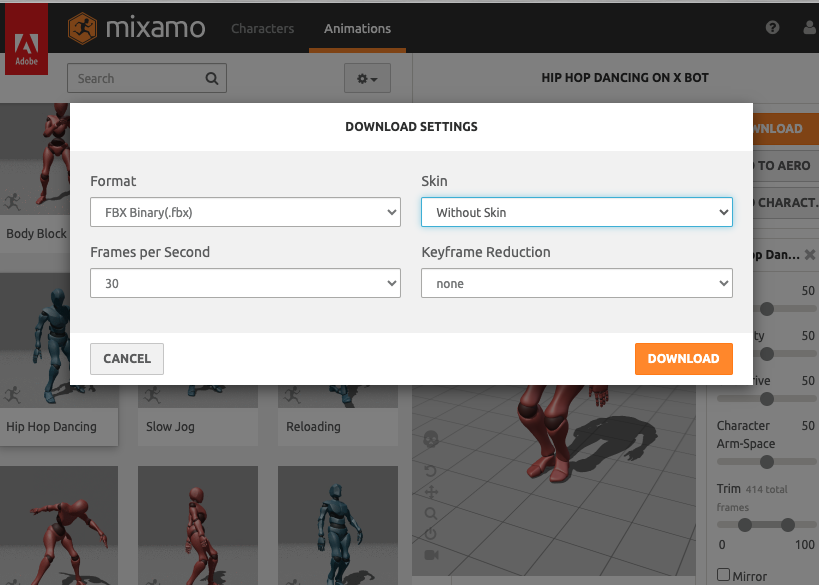
Task: Click running-figure icon on Hip Hop Dancing thumbnail
Action: tap(13, 394)
